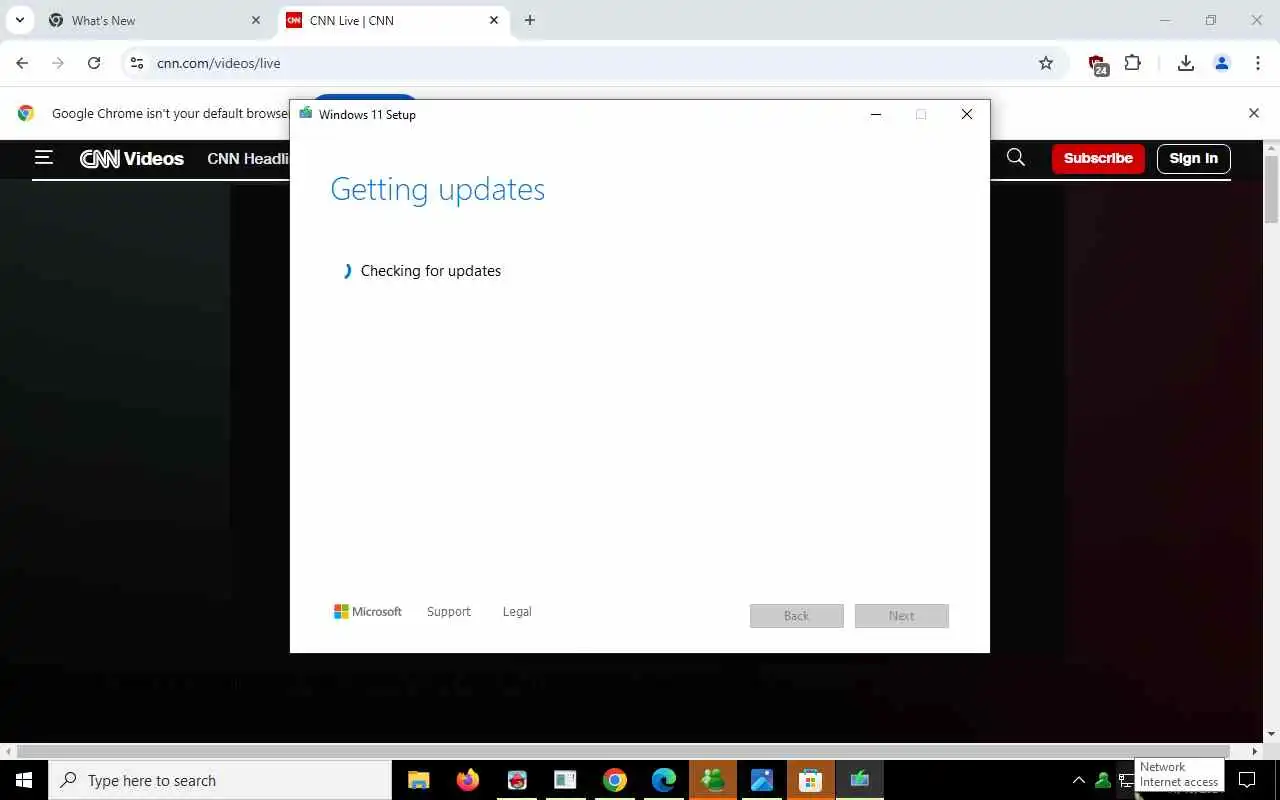
Task: Reload the CNN page
Action: coord(94,63)
